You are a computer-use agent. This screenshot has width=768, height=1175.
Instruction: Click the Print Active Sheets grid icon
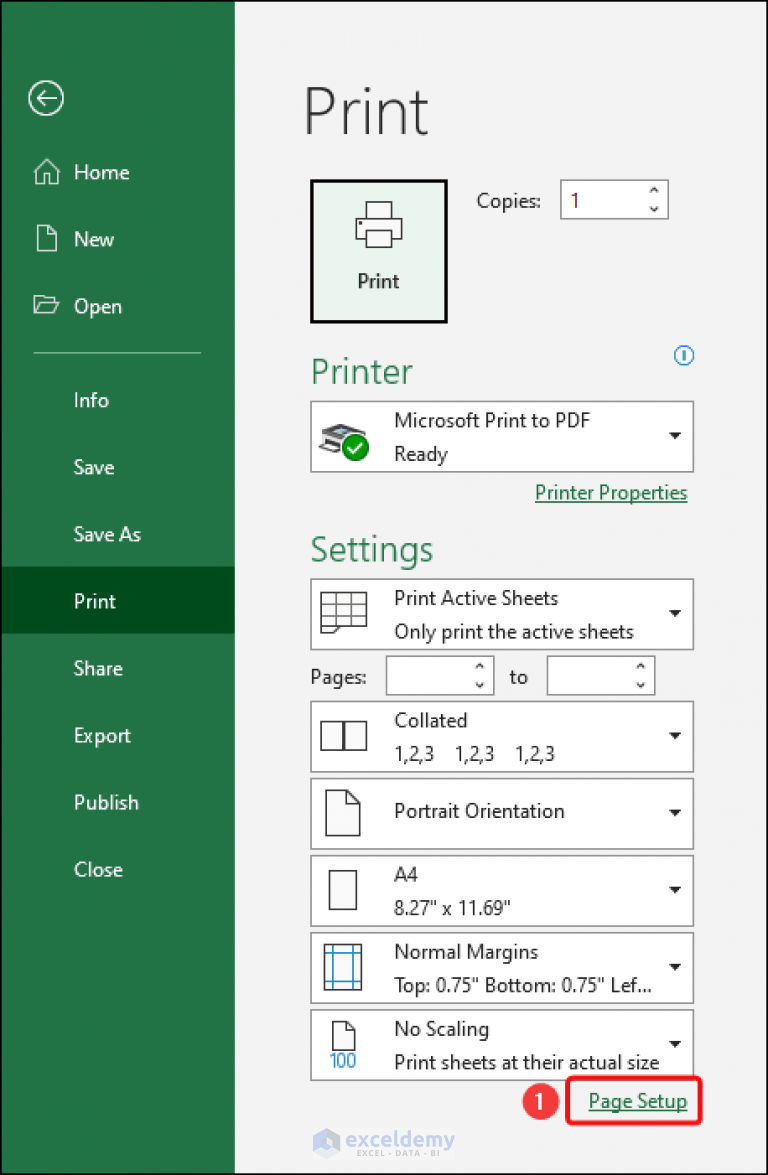(344, 614)
